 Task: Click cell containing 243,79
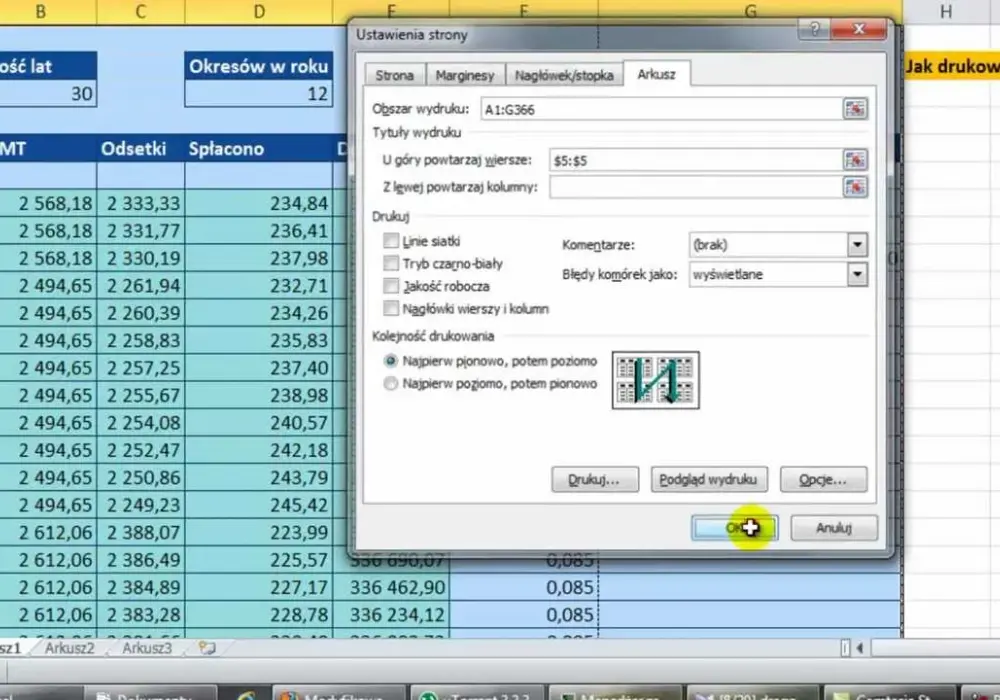(x=258, y=478)
